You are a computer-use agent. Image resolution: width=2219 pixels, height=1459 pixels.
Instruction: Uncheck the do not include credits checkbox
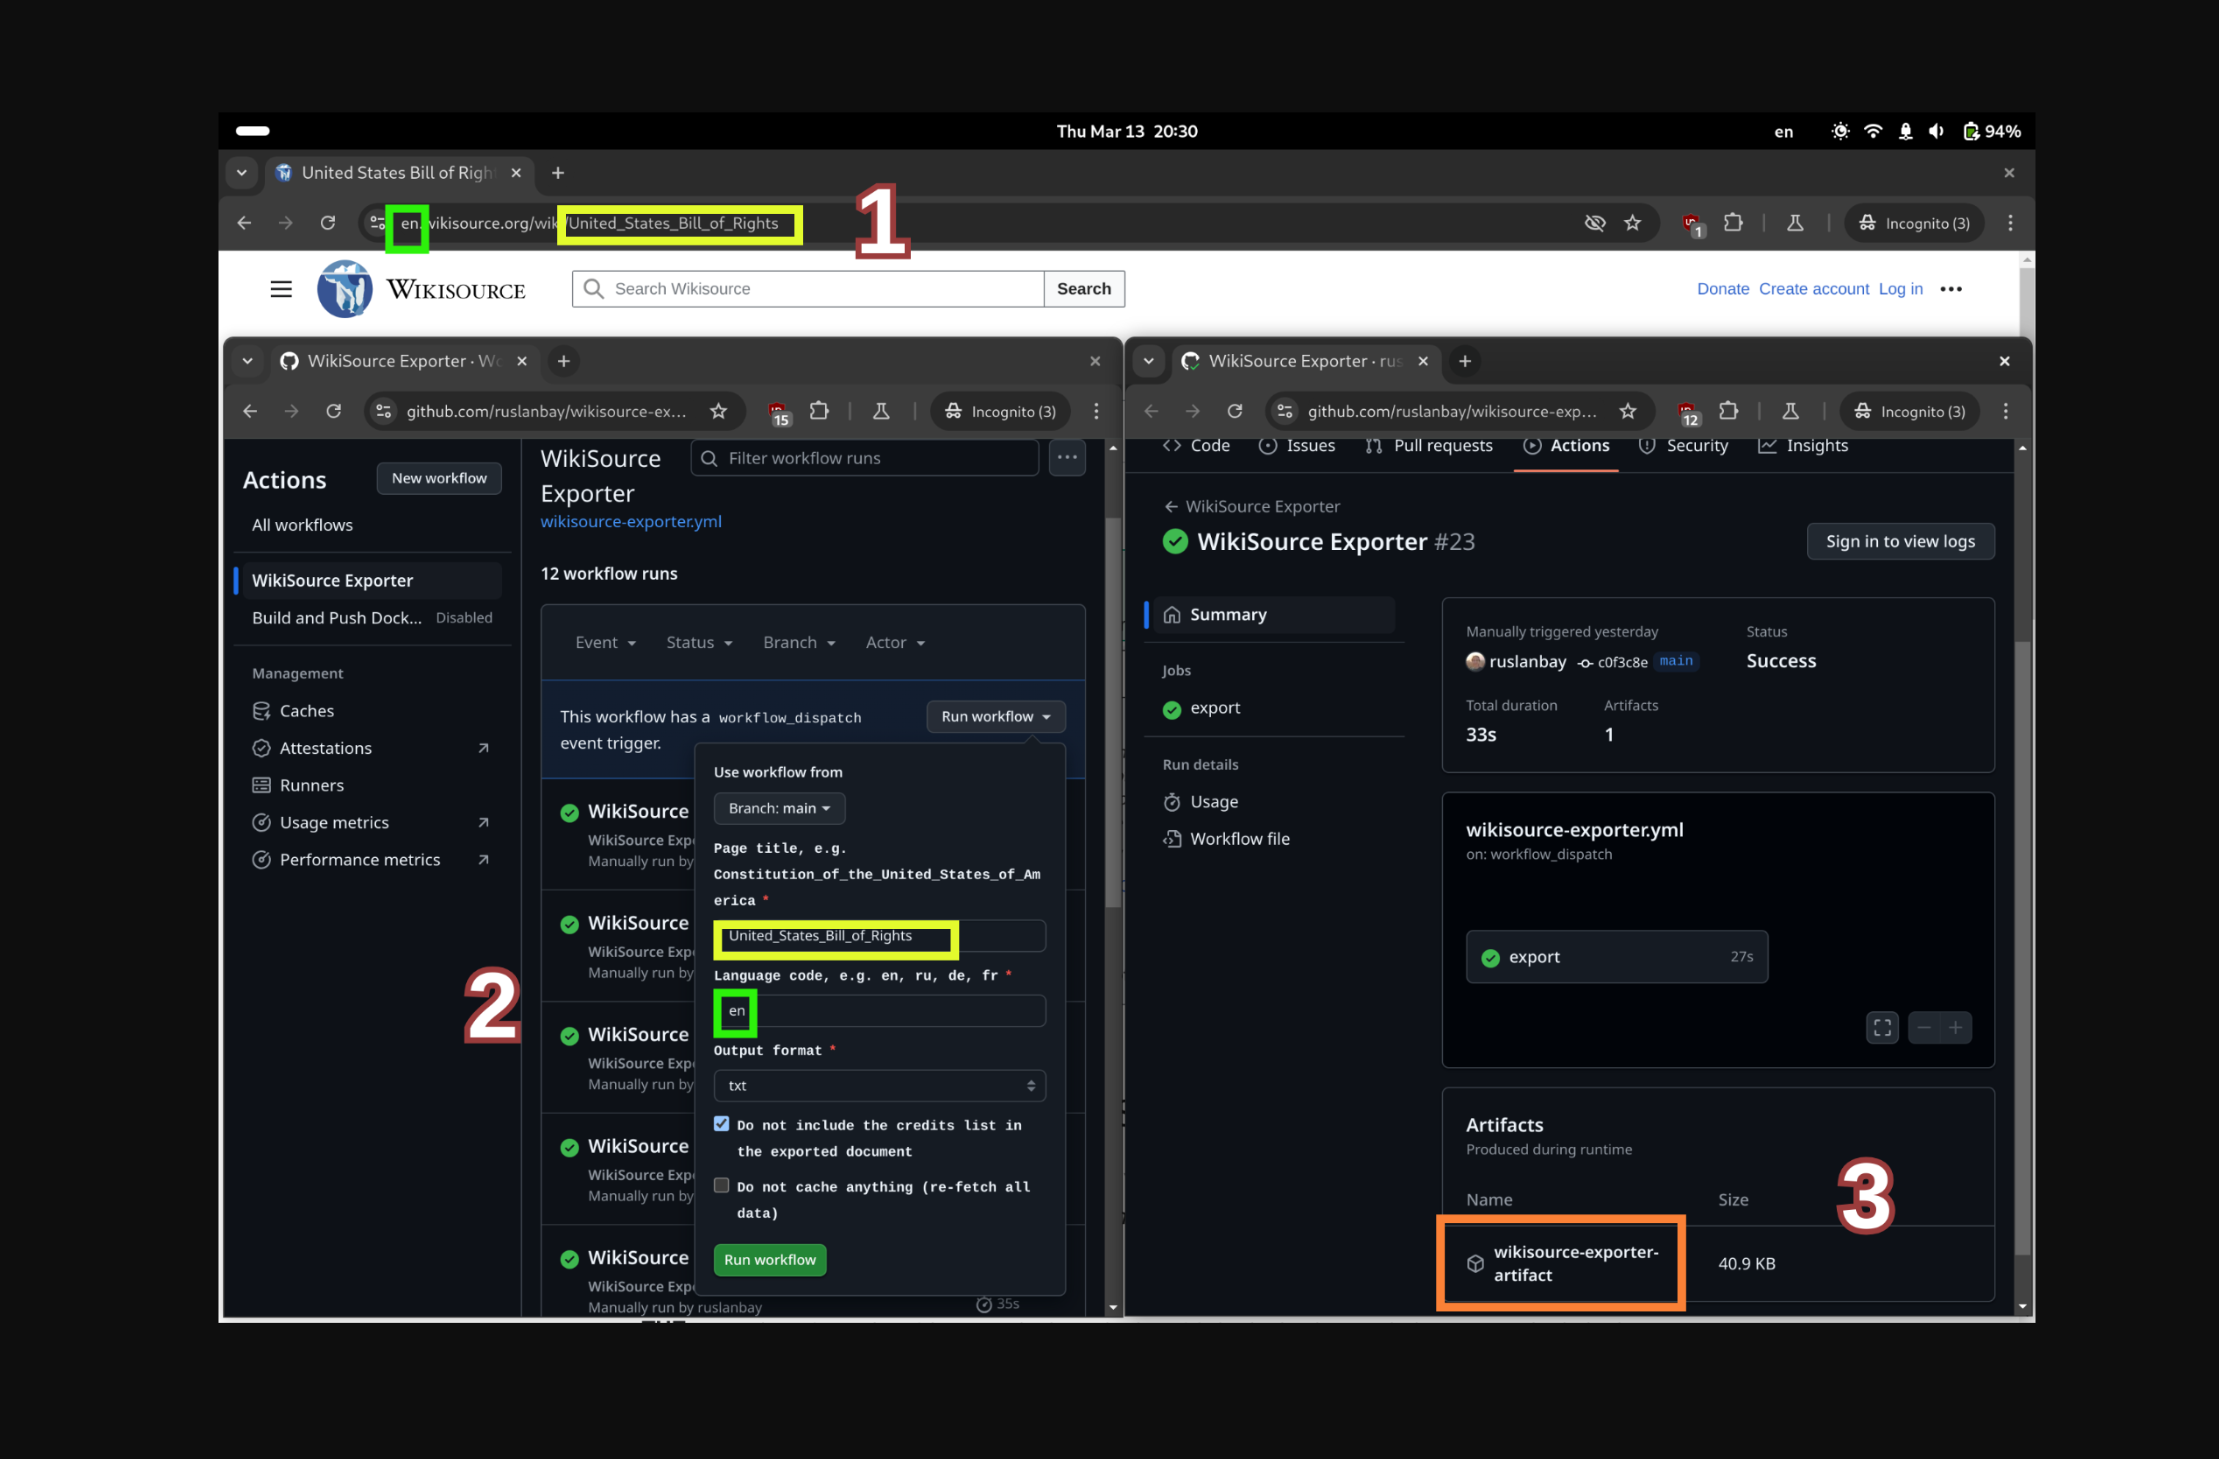point(722,1124)
